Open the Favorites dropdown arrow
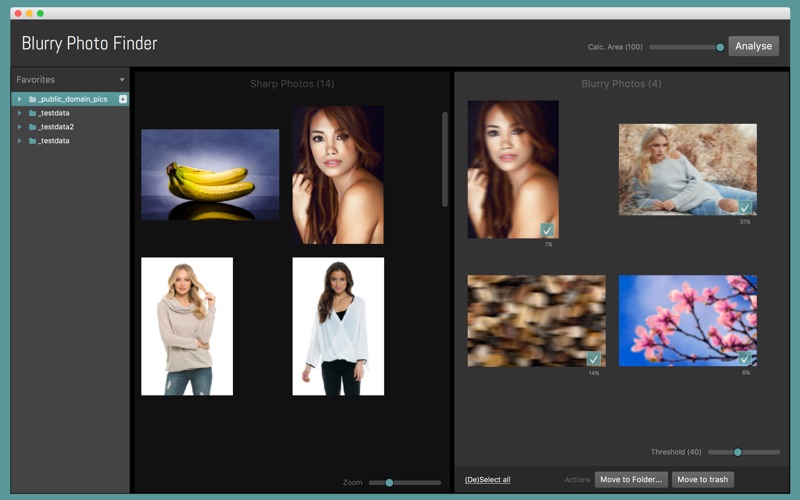 coord(122,80)
